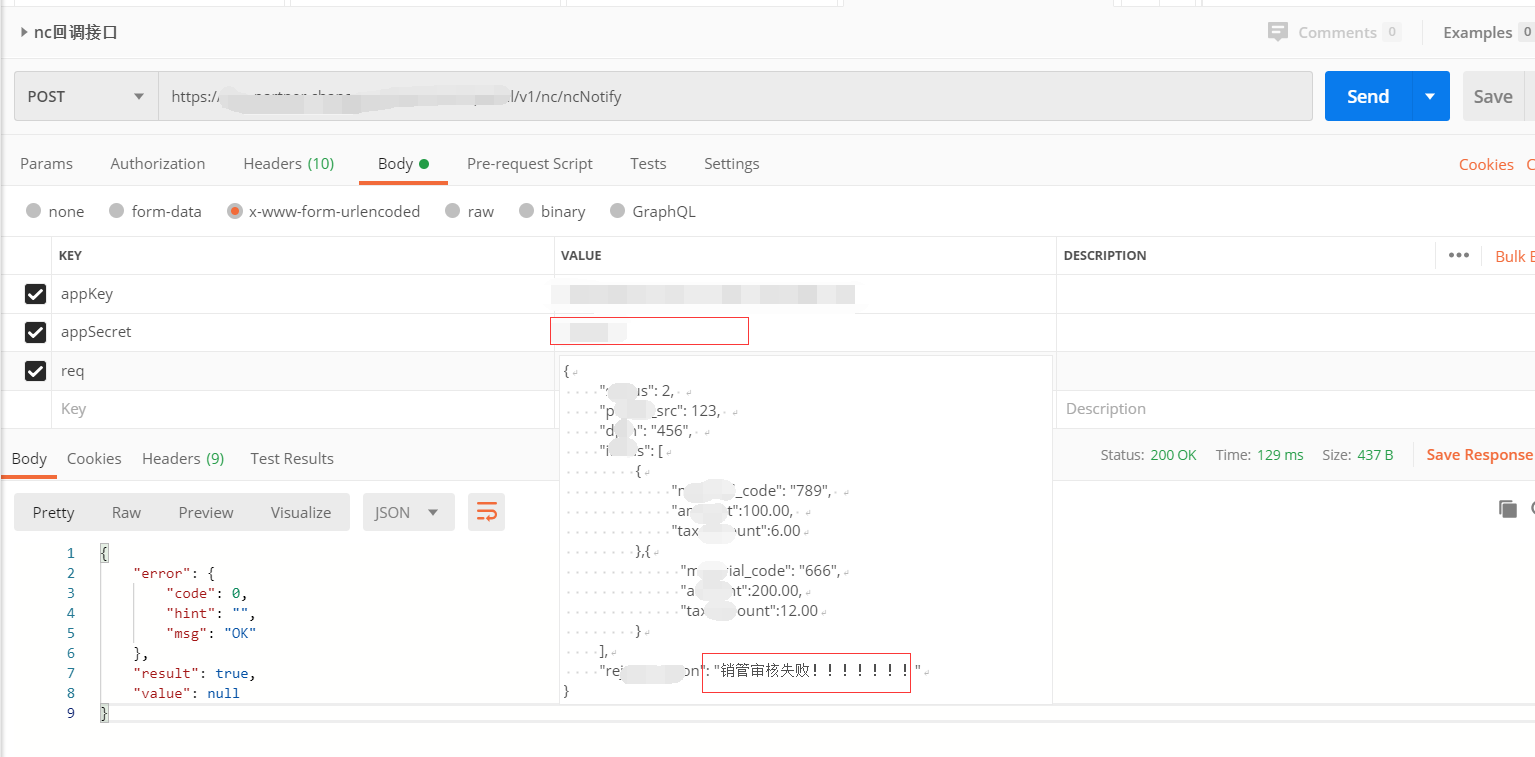Open the response Headers (9) tab
Viewport: 1535px width, 757px height.
click(183, 458)
